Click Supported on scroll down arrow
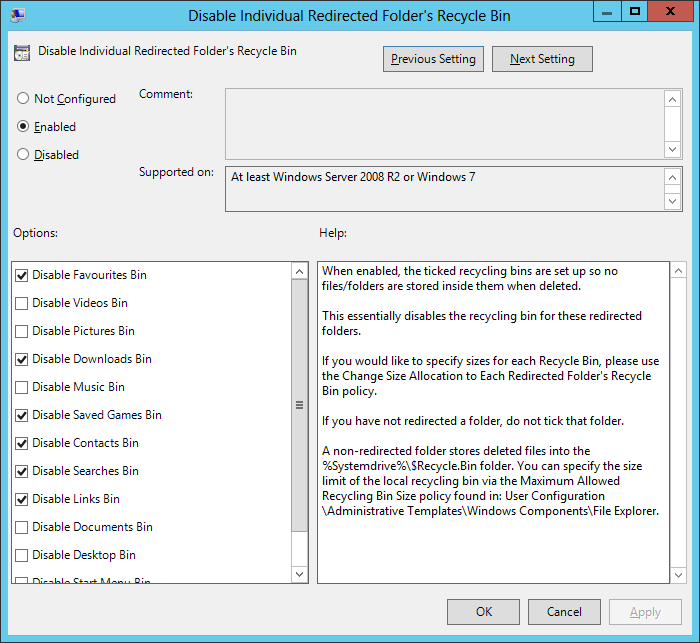Screen dimensions: 700x643 673,201
